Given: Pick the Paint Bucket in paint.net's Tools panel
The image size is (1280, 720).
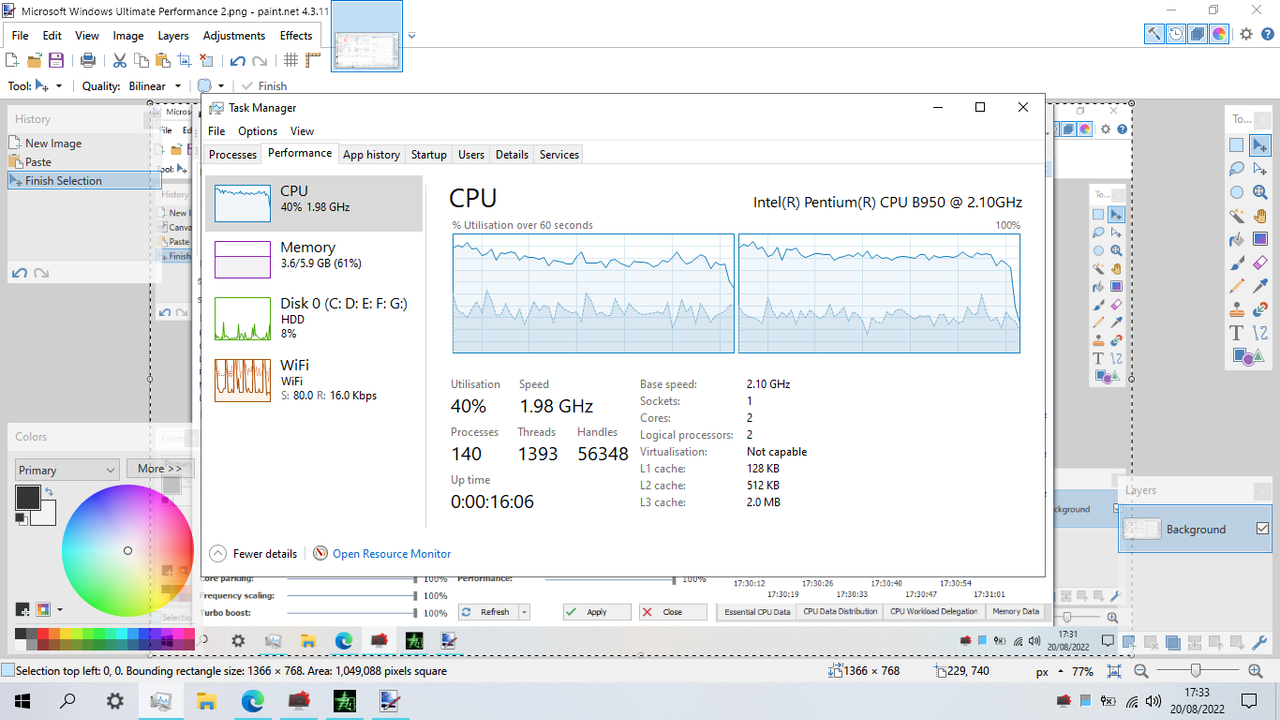Looking at the screenshot, I should click(1237, 239).
